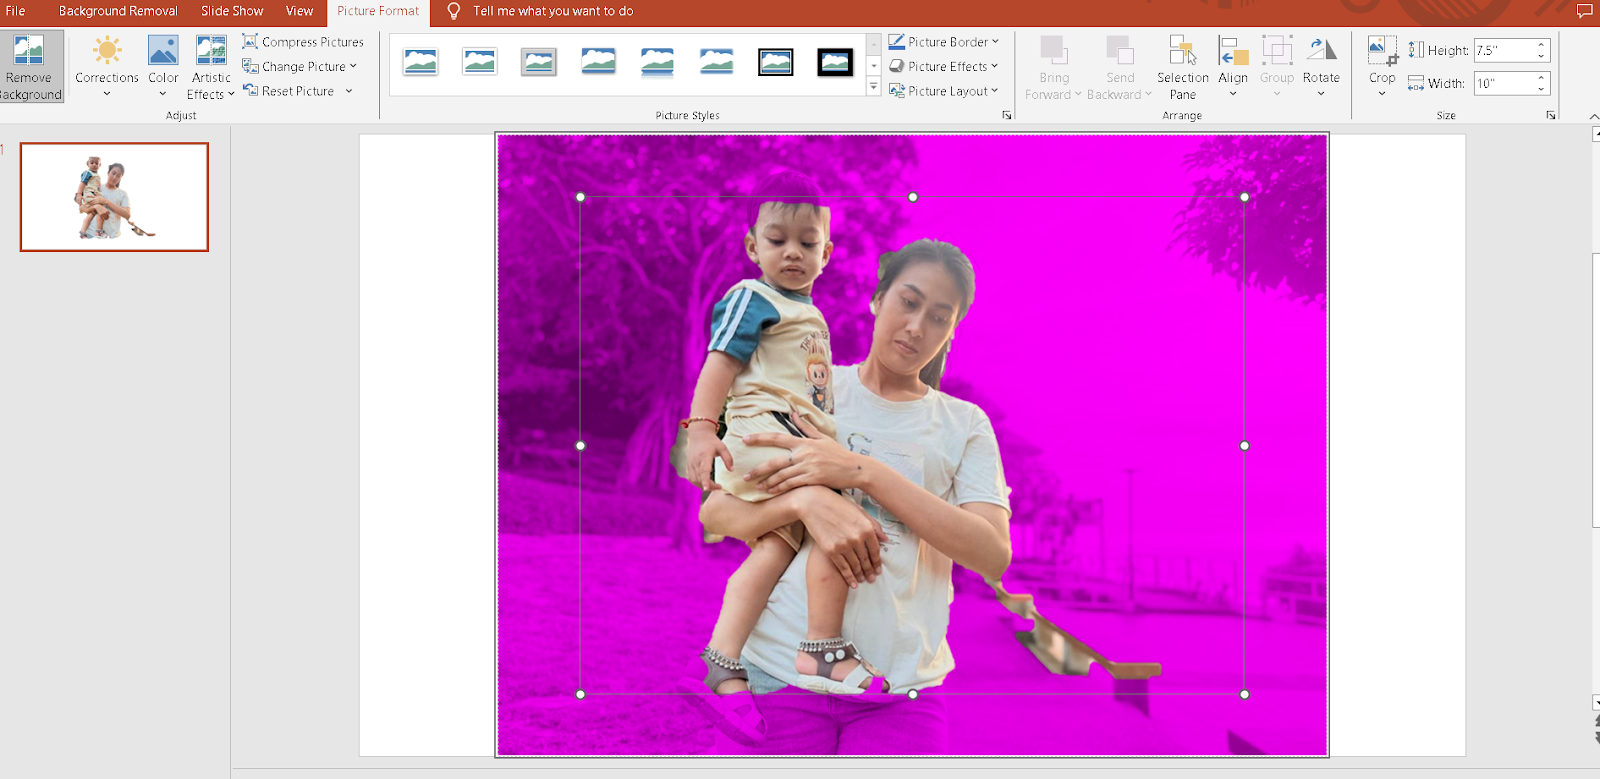Click the right-middle selection handle of the picture

(1245, 446)
